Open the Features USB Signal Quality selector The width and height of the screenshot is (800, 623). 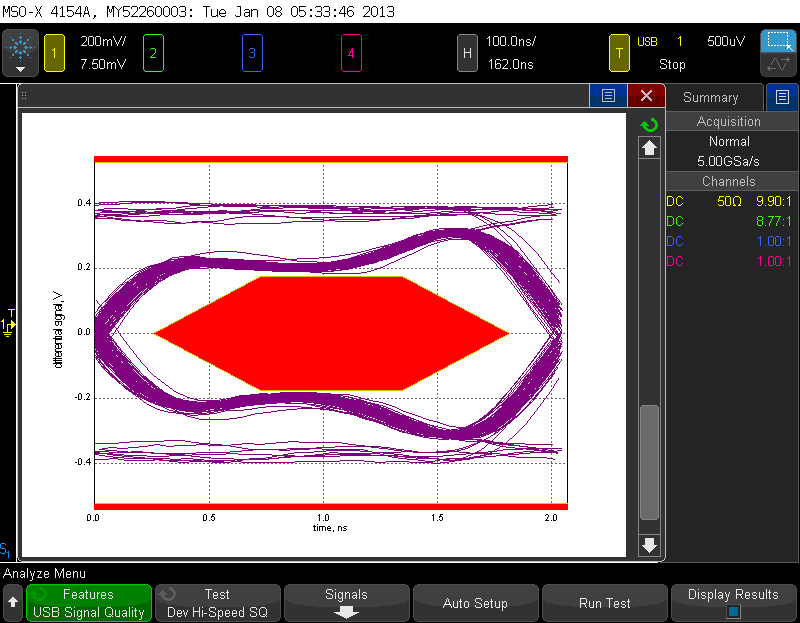[x=88, y=604]
